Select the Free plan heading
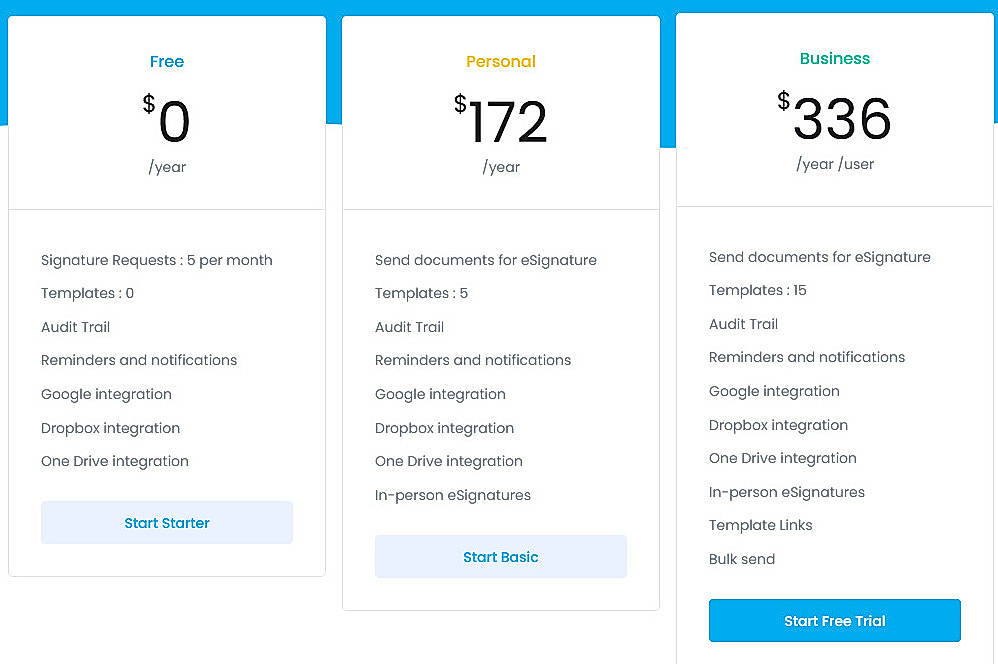 166,61
